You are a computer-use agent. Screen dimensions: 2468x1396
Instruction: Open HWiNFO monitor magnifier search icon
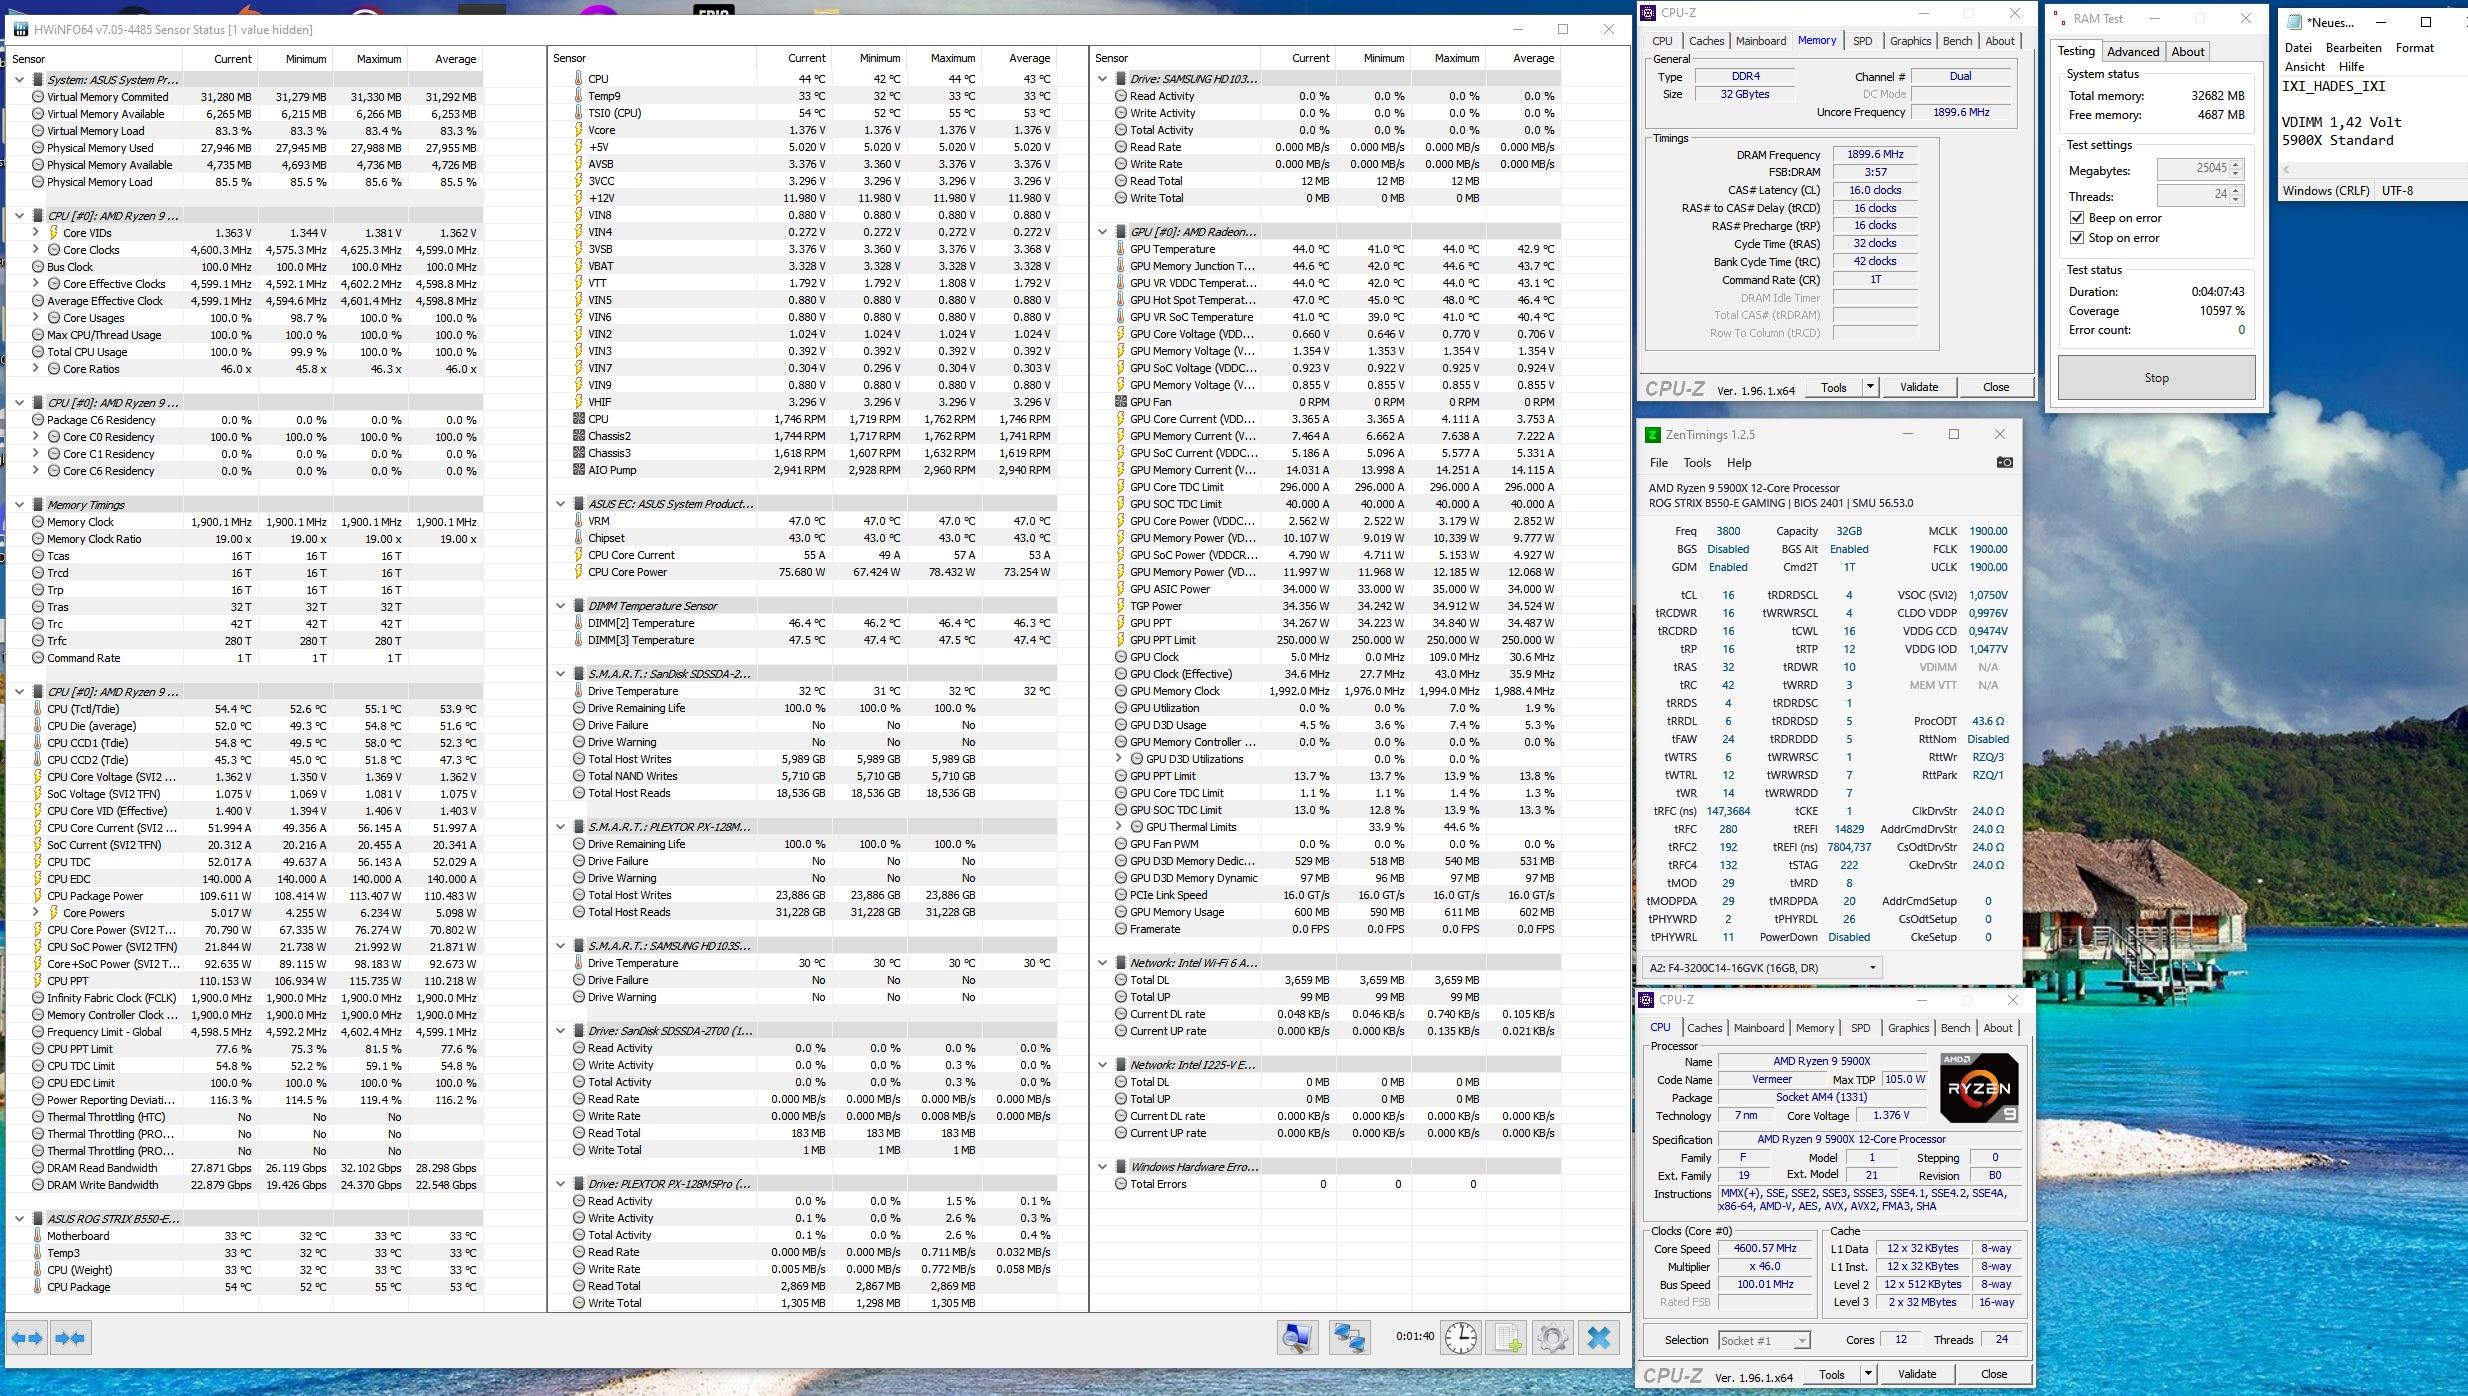[1298, 1338]
